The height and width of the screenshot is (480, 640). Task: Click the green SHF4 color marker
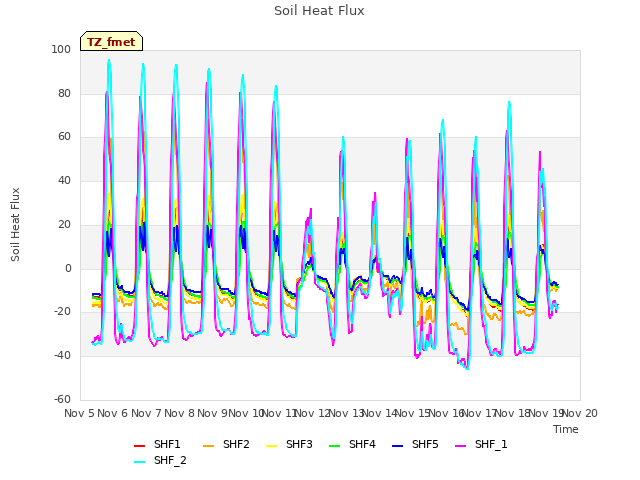pyautogui.click(x=335, y=445)
